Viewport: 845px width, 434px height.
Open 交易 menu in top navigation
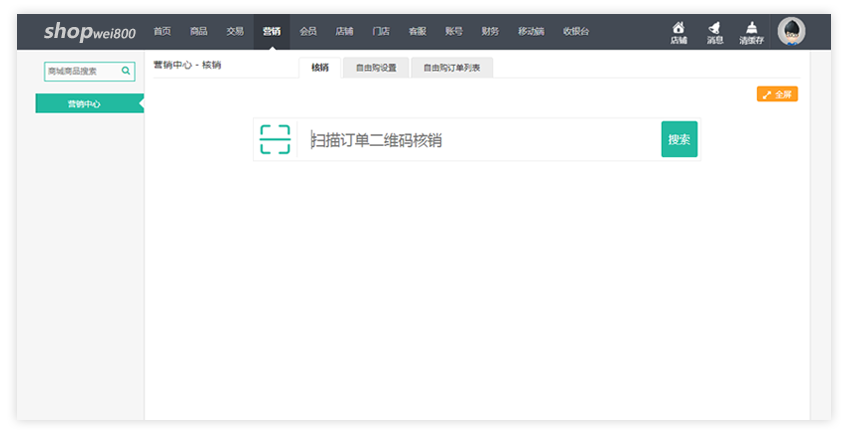coord(235,31)
